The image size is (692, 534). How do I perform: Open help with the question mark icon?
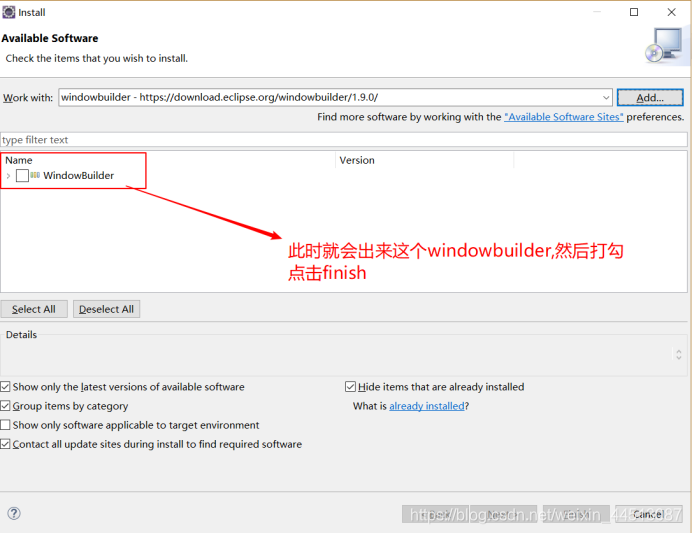14,514
